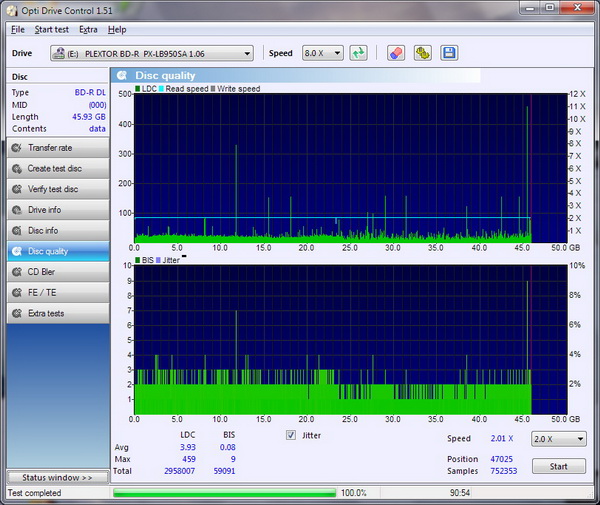Screen dimensions: 600x505
Task: Click the green progress bar
Action: click(224, 493)
